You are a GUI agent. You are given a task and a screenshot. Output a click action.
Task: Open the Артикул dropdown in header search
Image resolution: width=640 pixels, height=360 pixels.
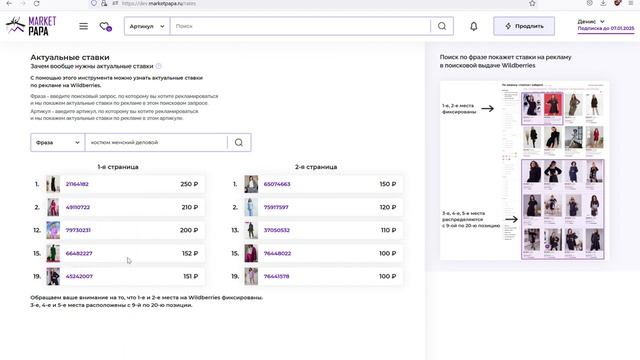point(147,26)
